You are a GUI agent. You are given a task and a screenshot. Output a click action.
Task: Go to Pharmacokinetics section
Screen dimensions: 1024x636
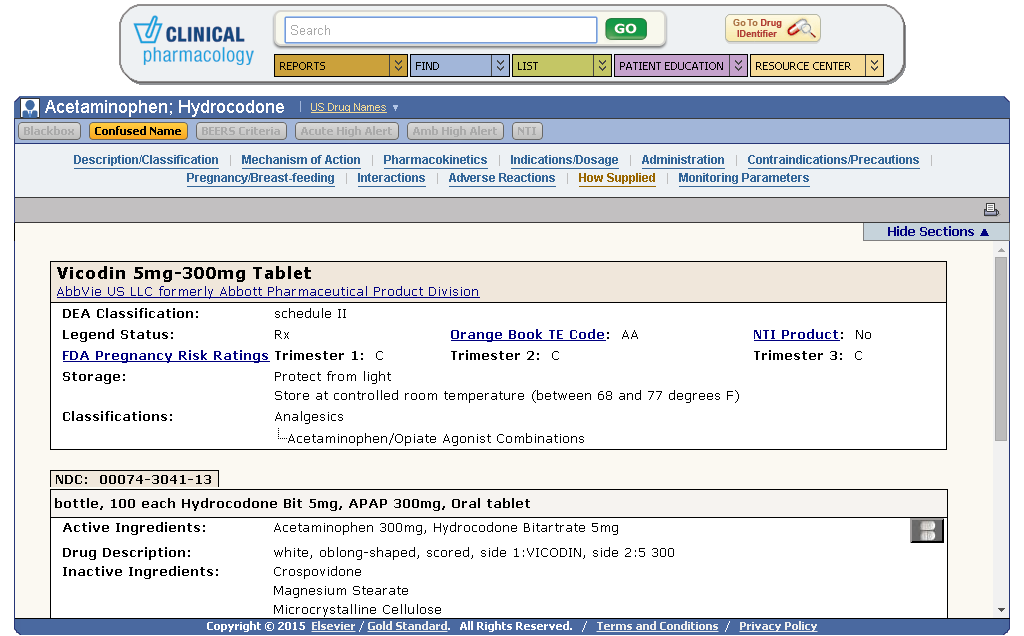(x=435, y=160)
